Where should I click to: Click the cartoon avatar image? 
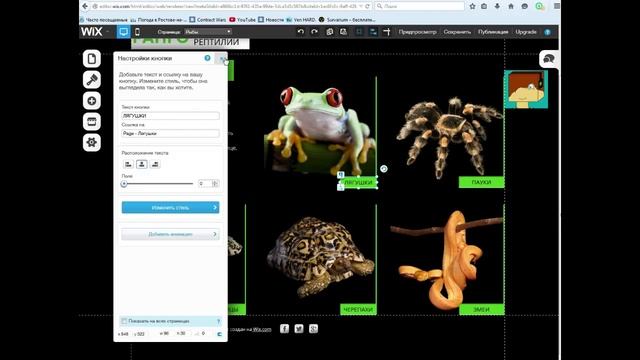(x=526, y=89)
